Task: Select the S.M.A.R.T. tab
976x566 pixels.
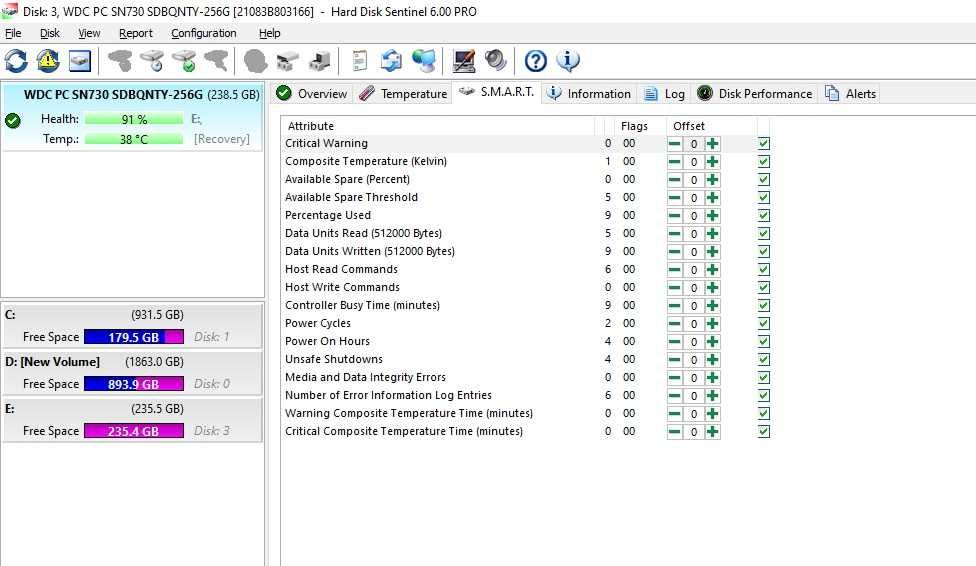Action: coord(497,92)
